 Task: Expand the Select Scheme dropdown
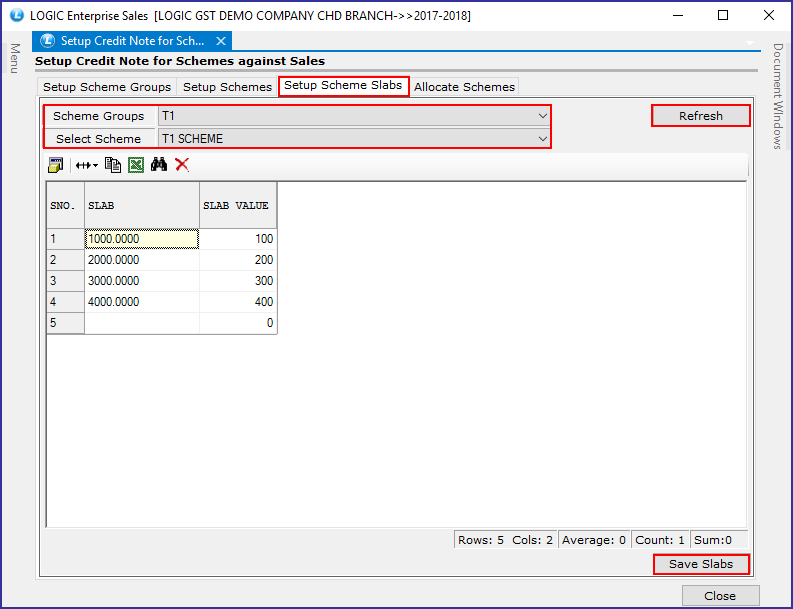click(x=542, y=139)
